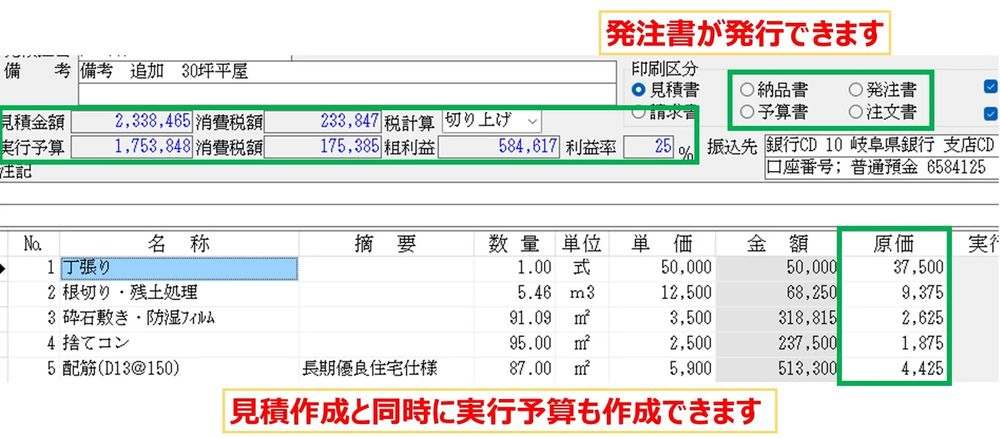The height and width of the screenshot is (438, 1000).
Task: Click the row selector arrow for row 1
Action: click(3, 268)
